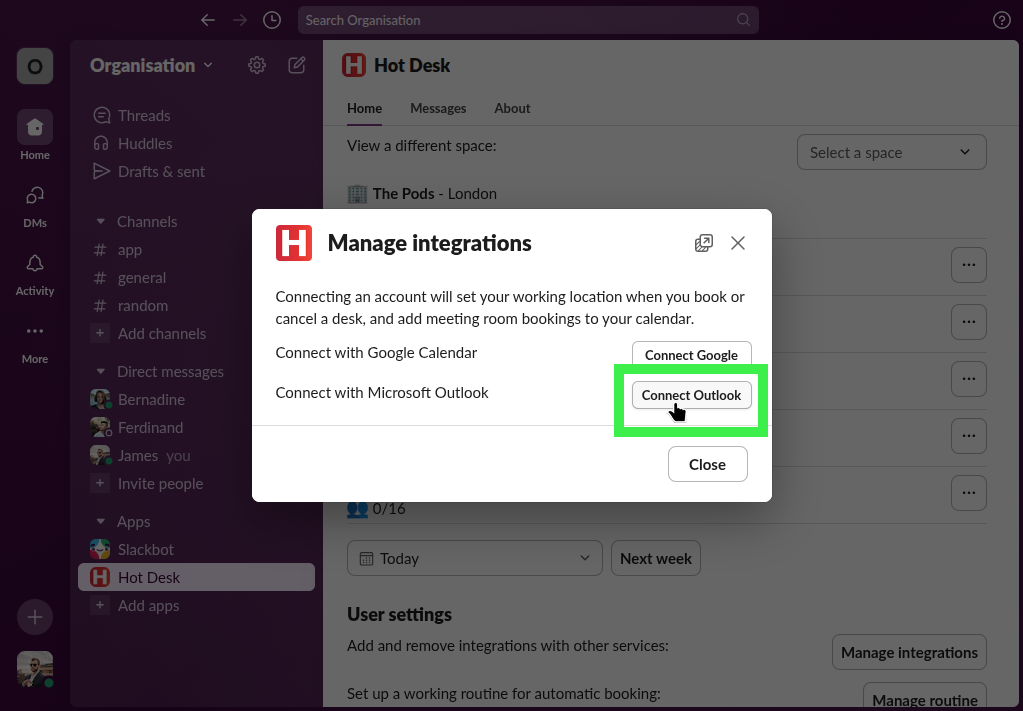Focus the Search Organisation field

coord(528,20)
